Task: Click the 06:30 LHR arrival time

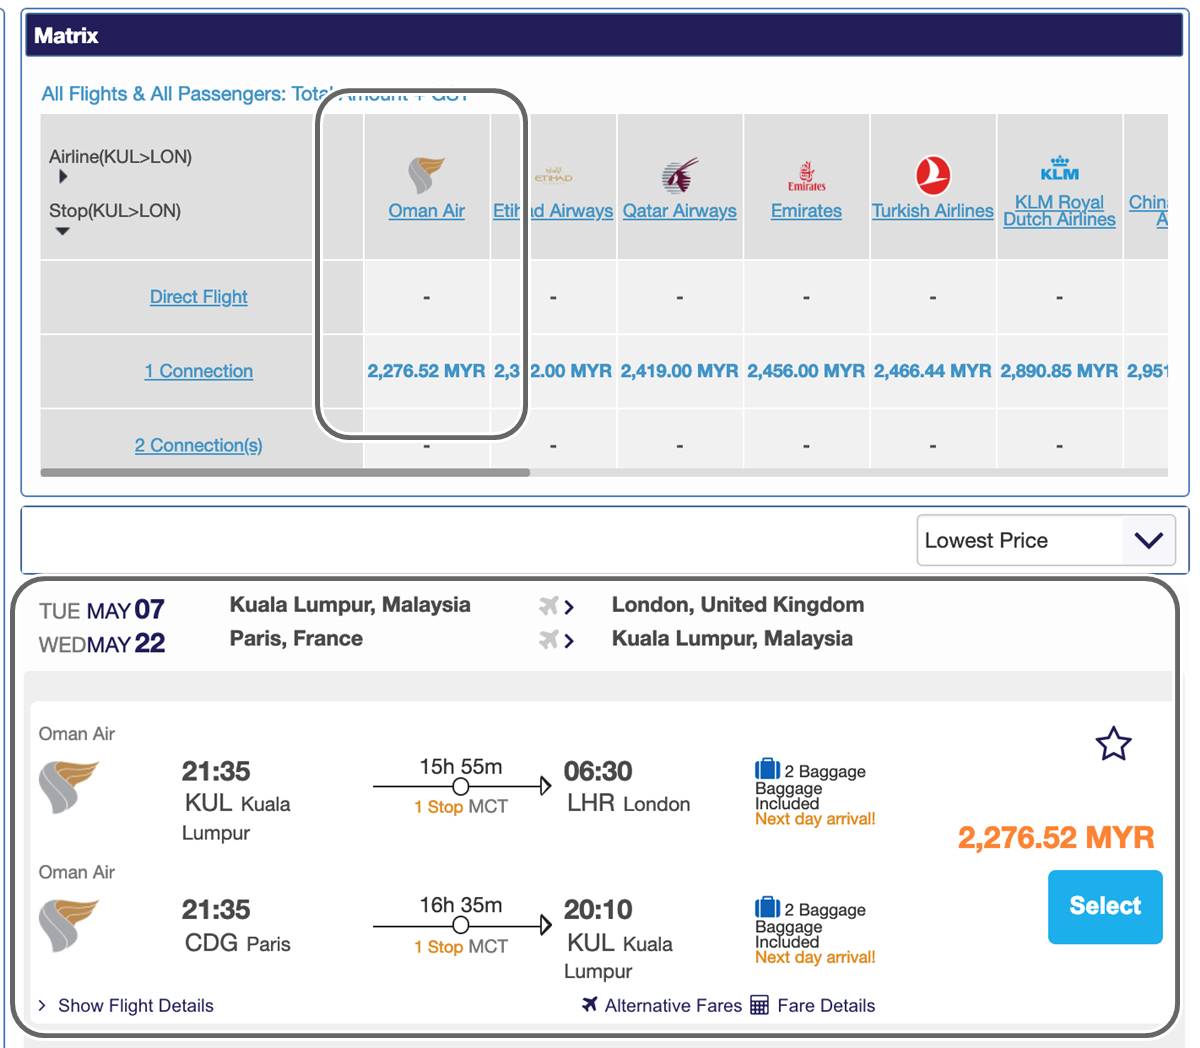Action: [x=598, y=771]
